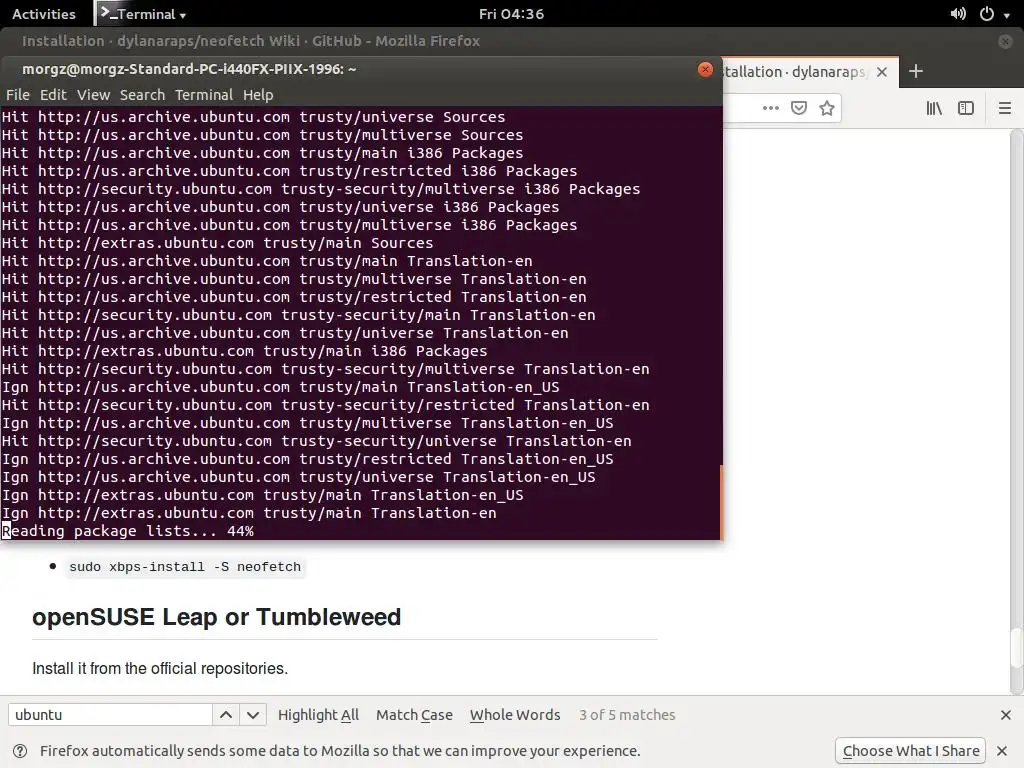Viewport: 1024px width, 768px height.
Task: Toggle Highlight All in find bar
Action: coord(319,715)
